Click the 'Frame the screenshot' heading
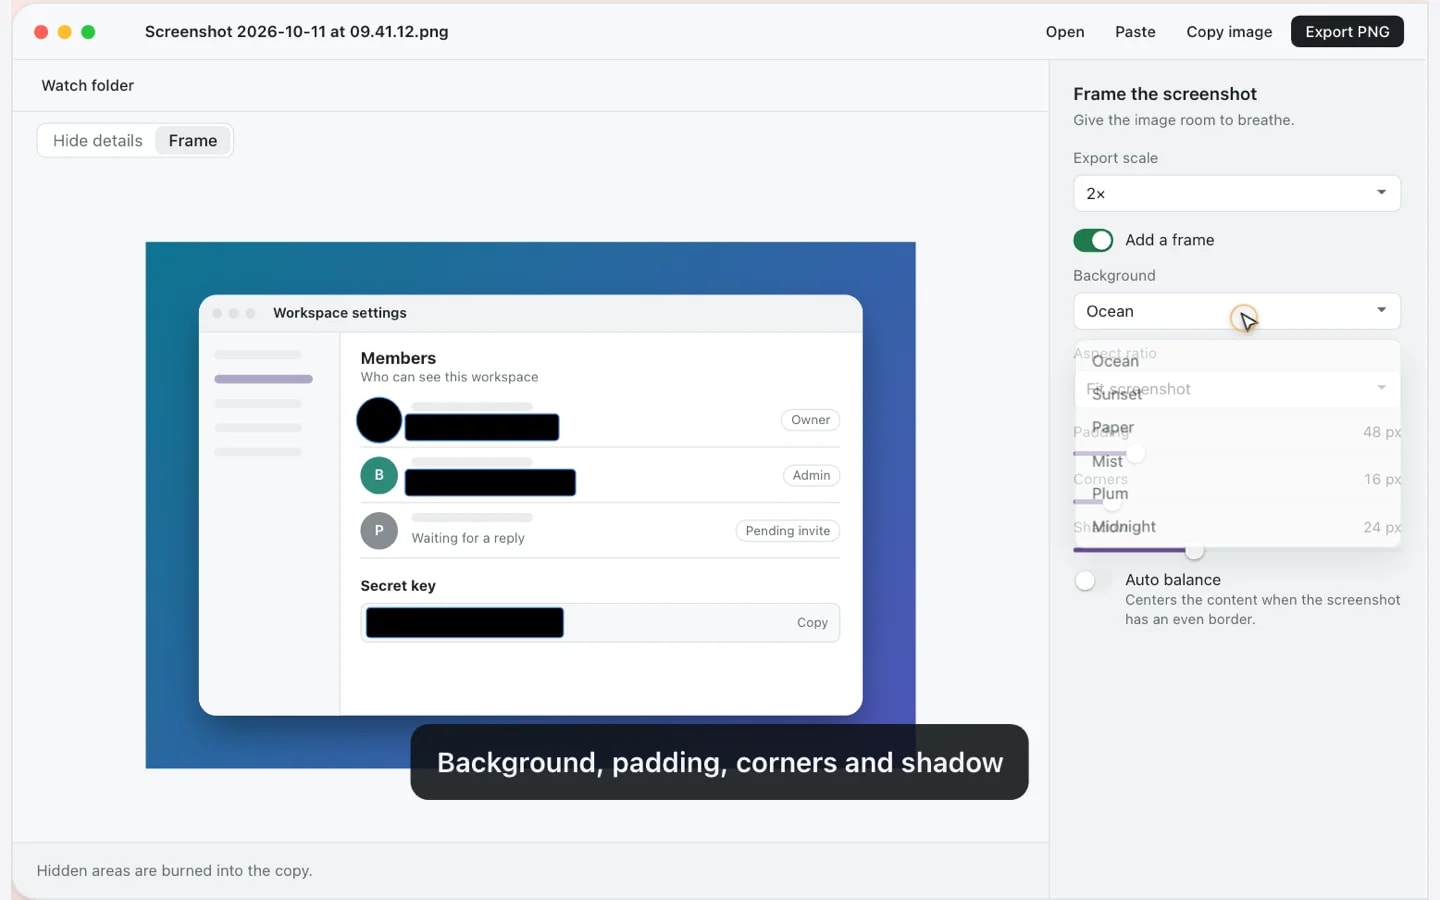 pyautogui.click(x=1165, y=94)
